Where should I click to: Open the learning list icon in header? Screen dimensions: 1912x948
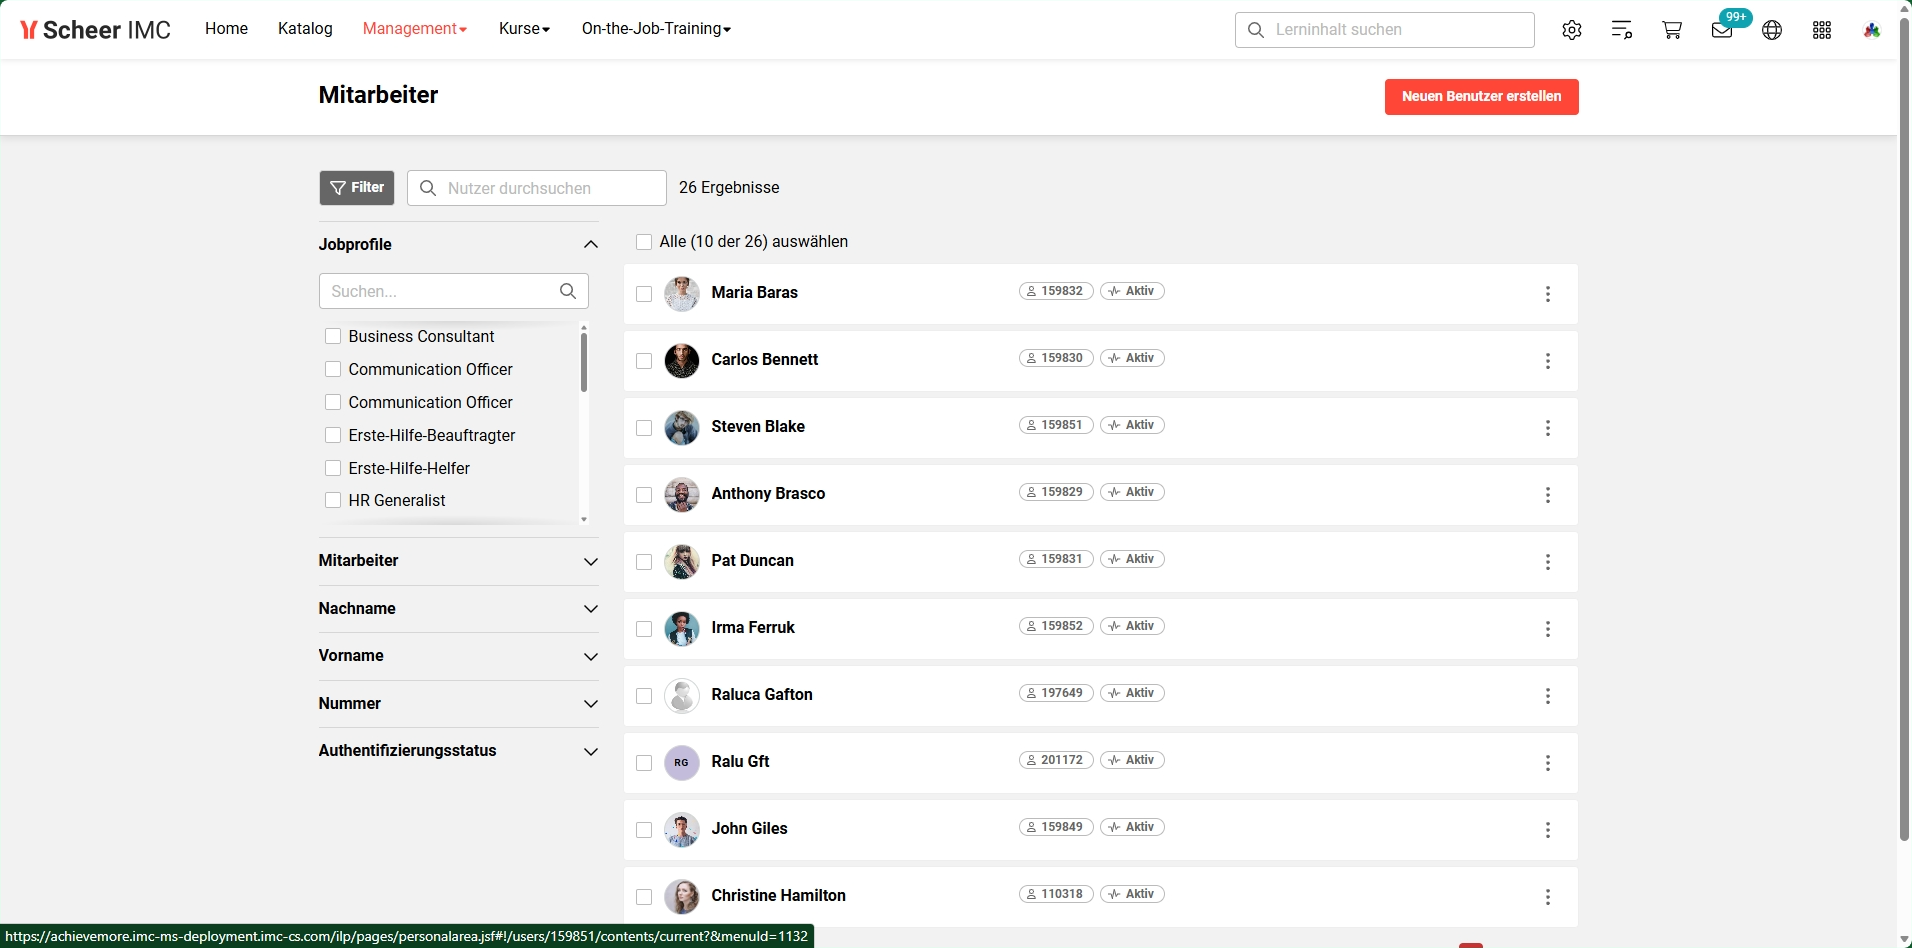1622,30
